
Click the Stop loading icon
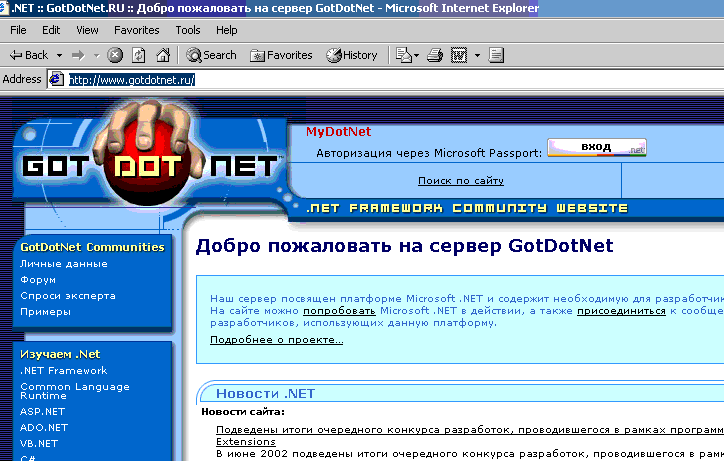point(115,55)
